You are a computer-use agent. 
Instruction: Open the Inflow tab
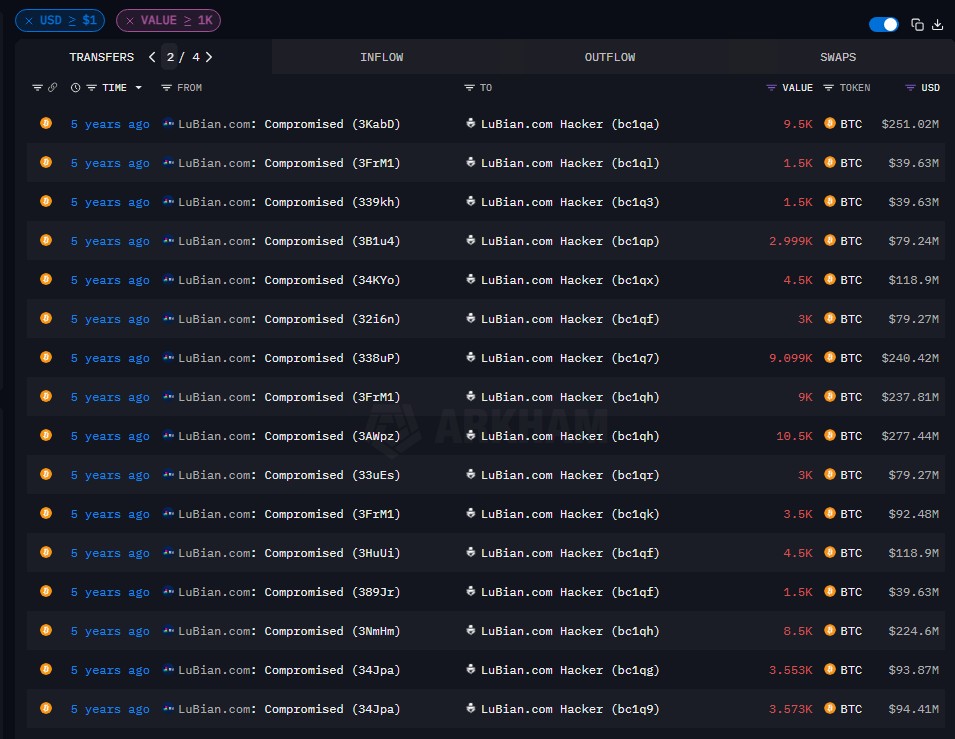point(381,57)
